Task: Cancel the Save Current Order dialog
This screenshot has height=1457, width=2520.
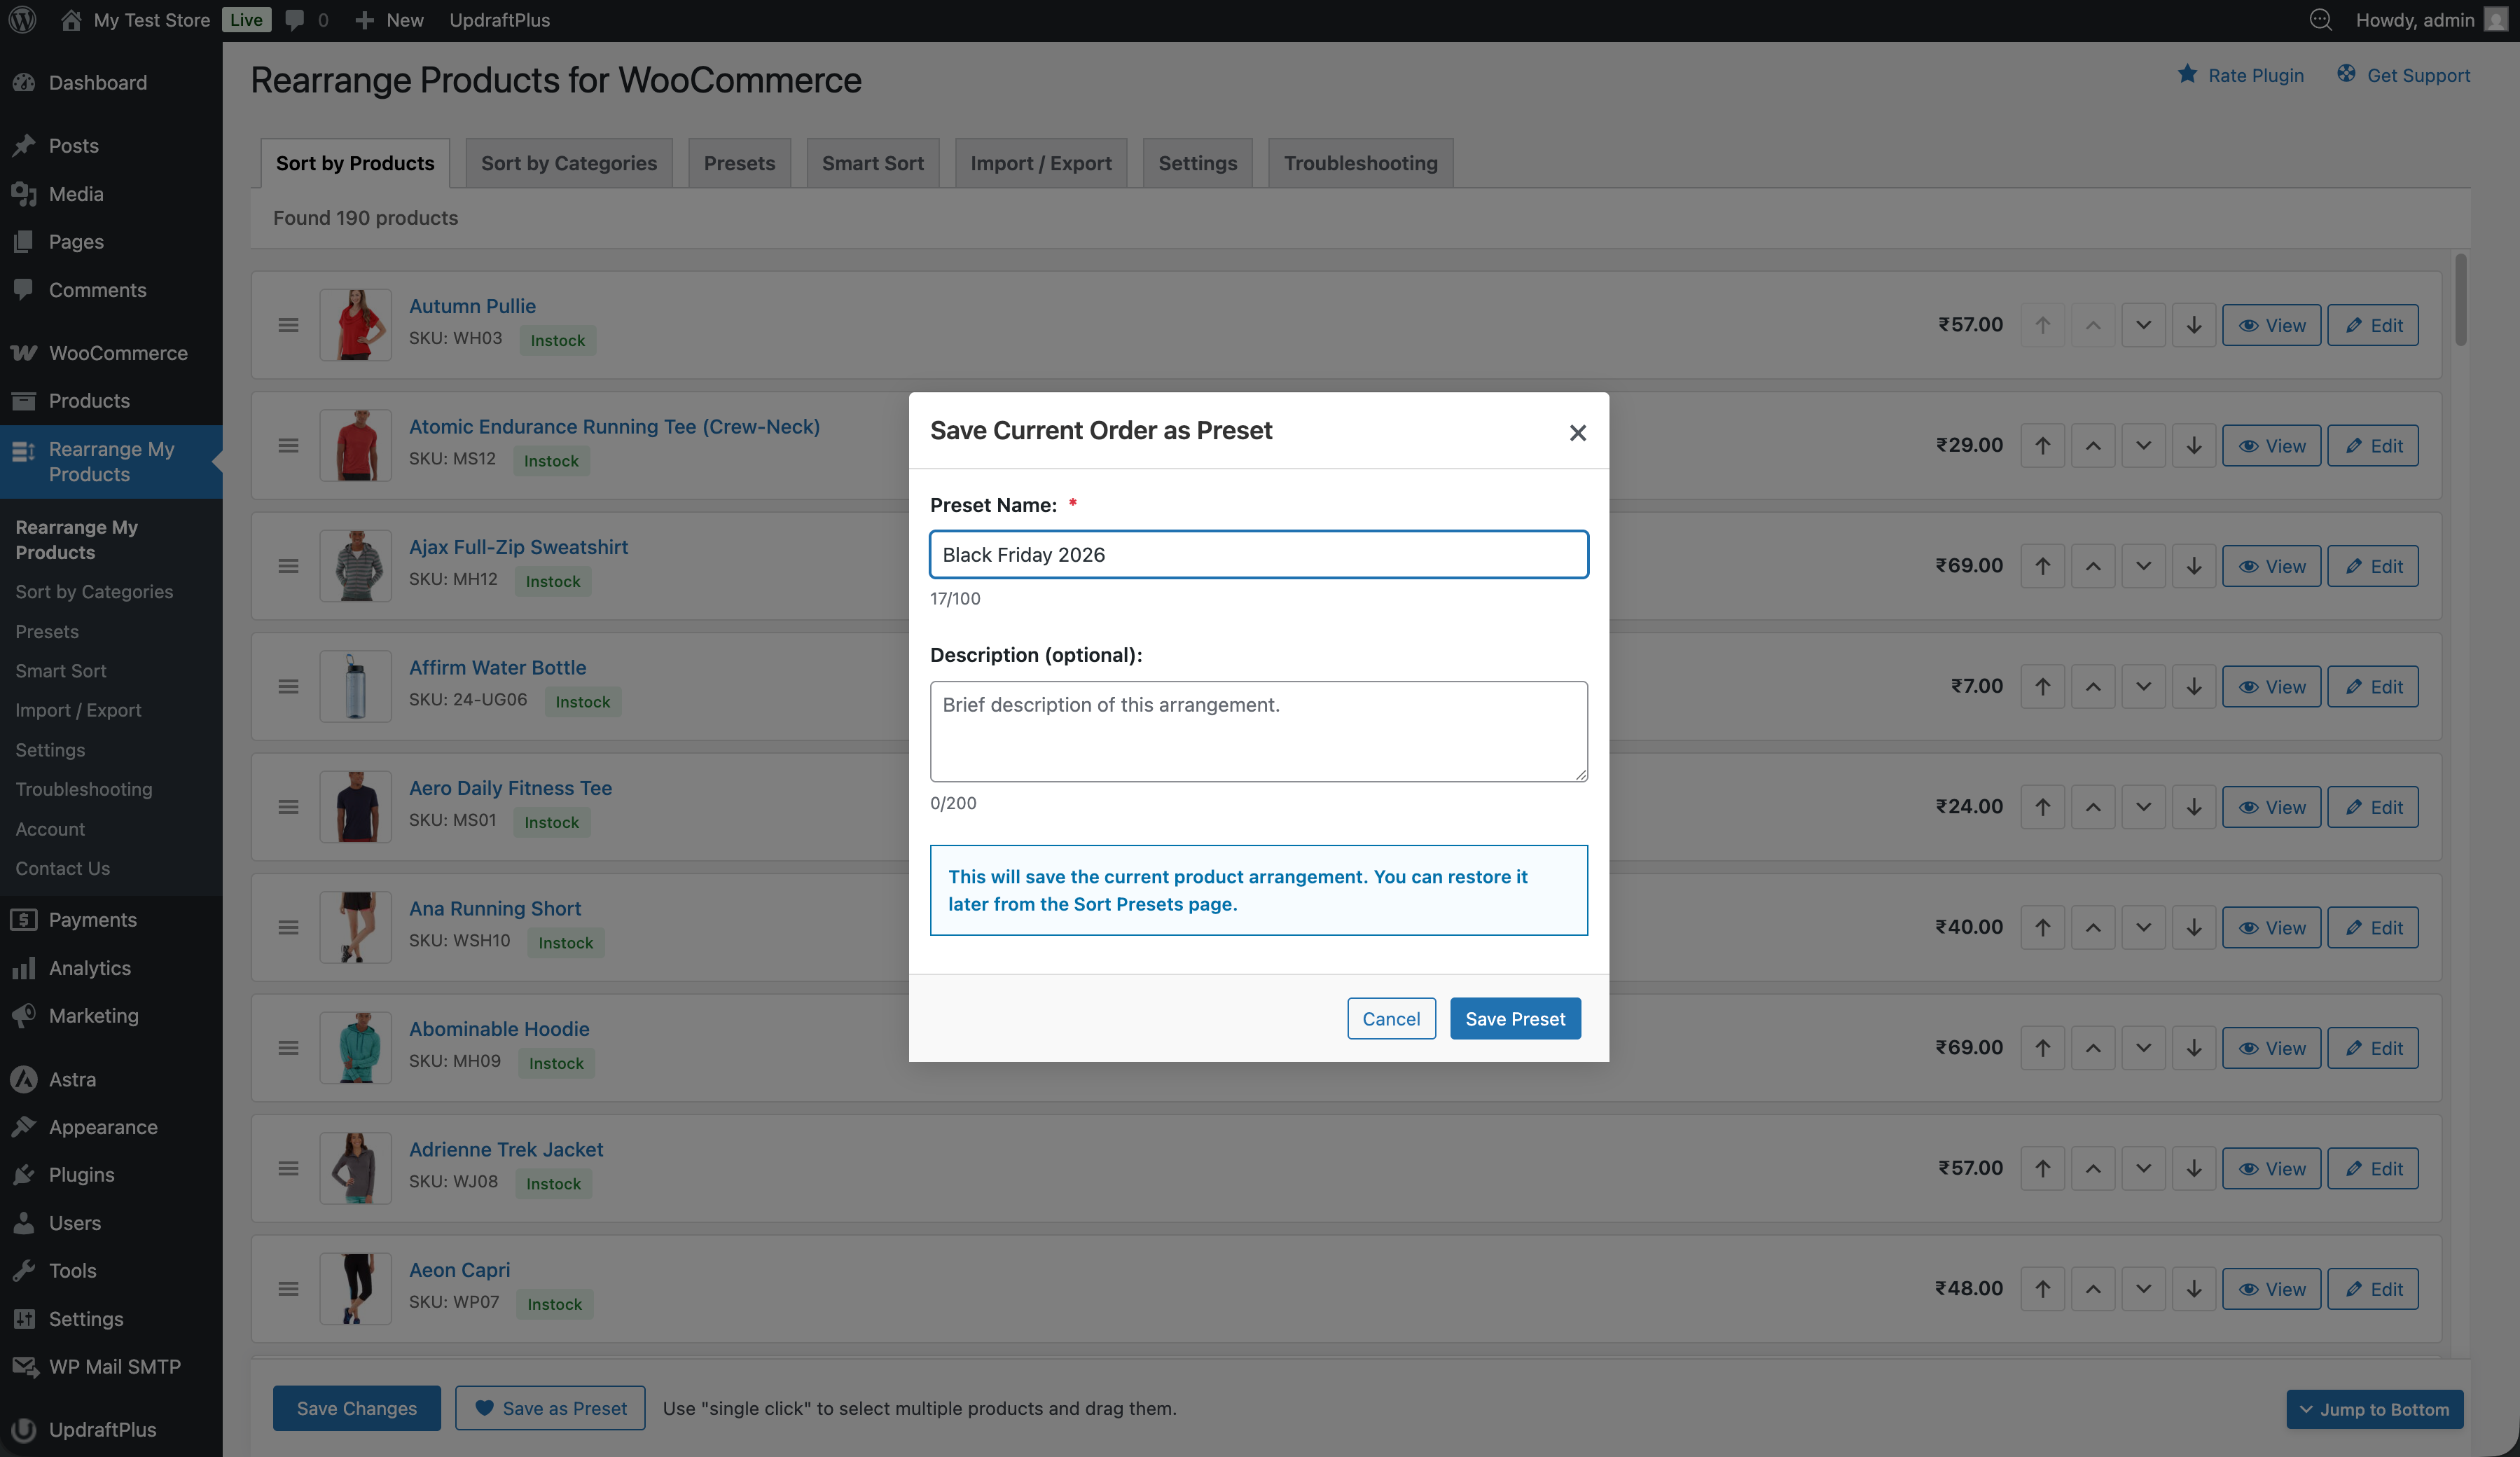Action: (1391, 1018)
